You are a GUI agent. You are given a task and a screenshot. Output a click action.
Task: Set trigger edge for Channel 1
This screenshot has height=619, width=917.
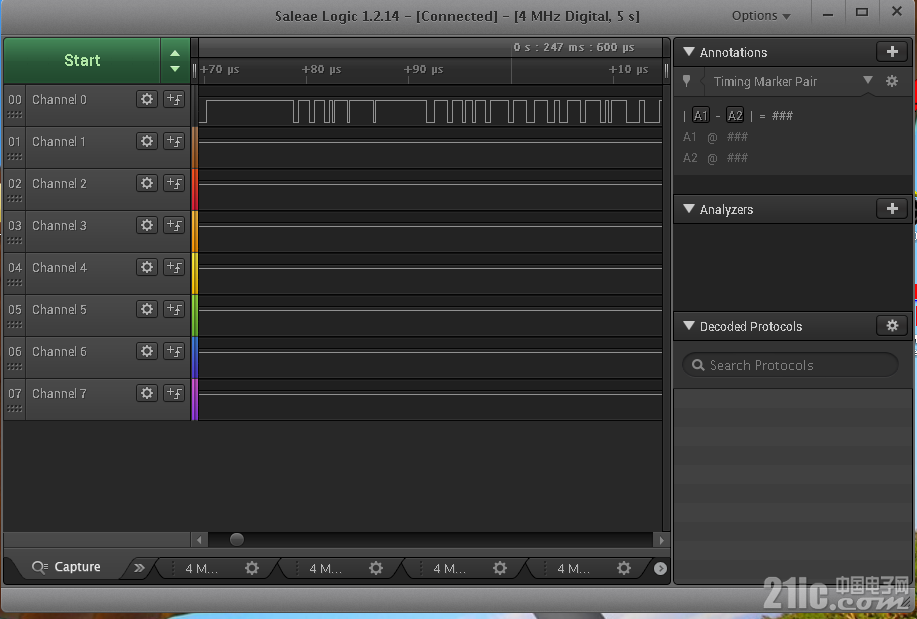174,141
